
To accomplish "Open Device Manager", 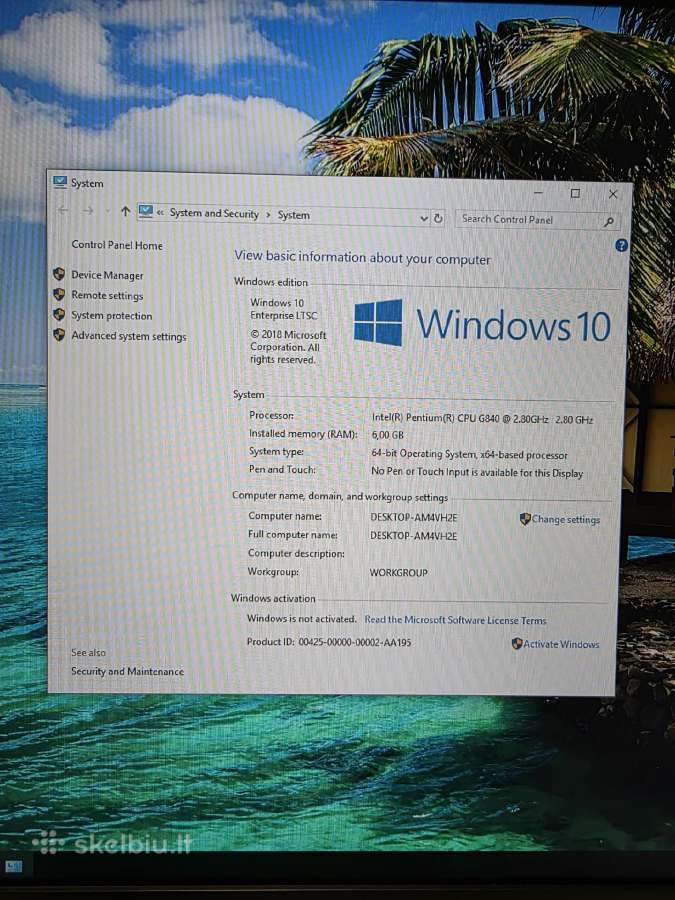I will 107,275.
